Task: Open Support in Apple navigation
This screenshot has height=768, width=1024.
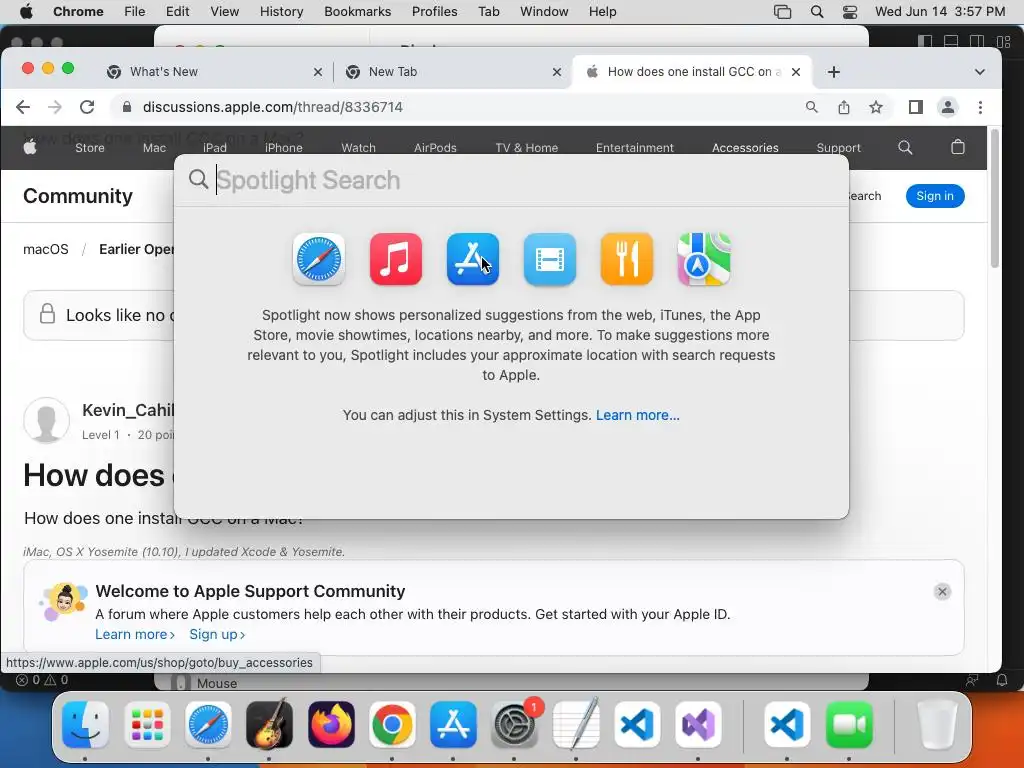Action: point(839,148)
